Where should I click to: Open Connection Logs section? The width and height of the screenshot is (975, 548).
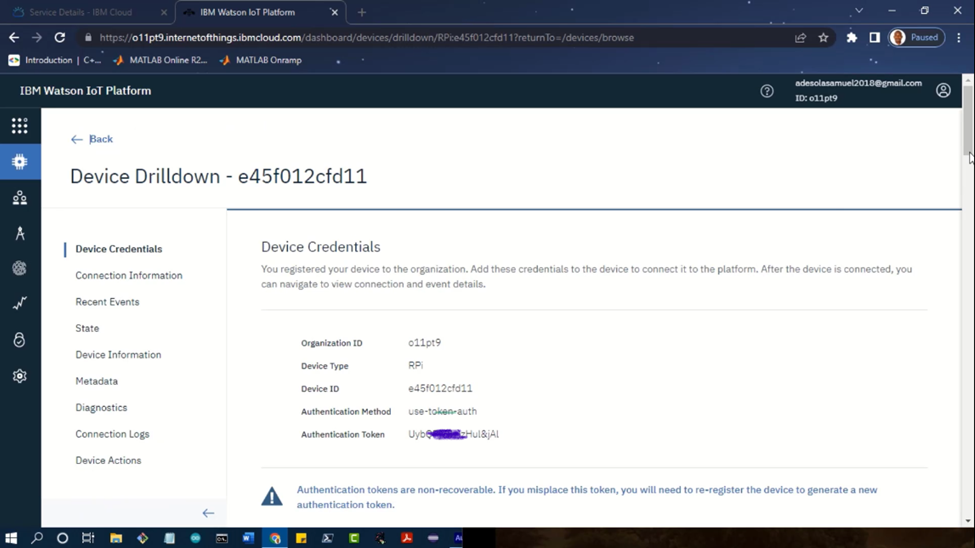(113, 434)
